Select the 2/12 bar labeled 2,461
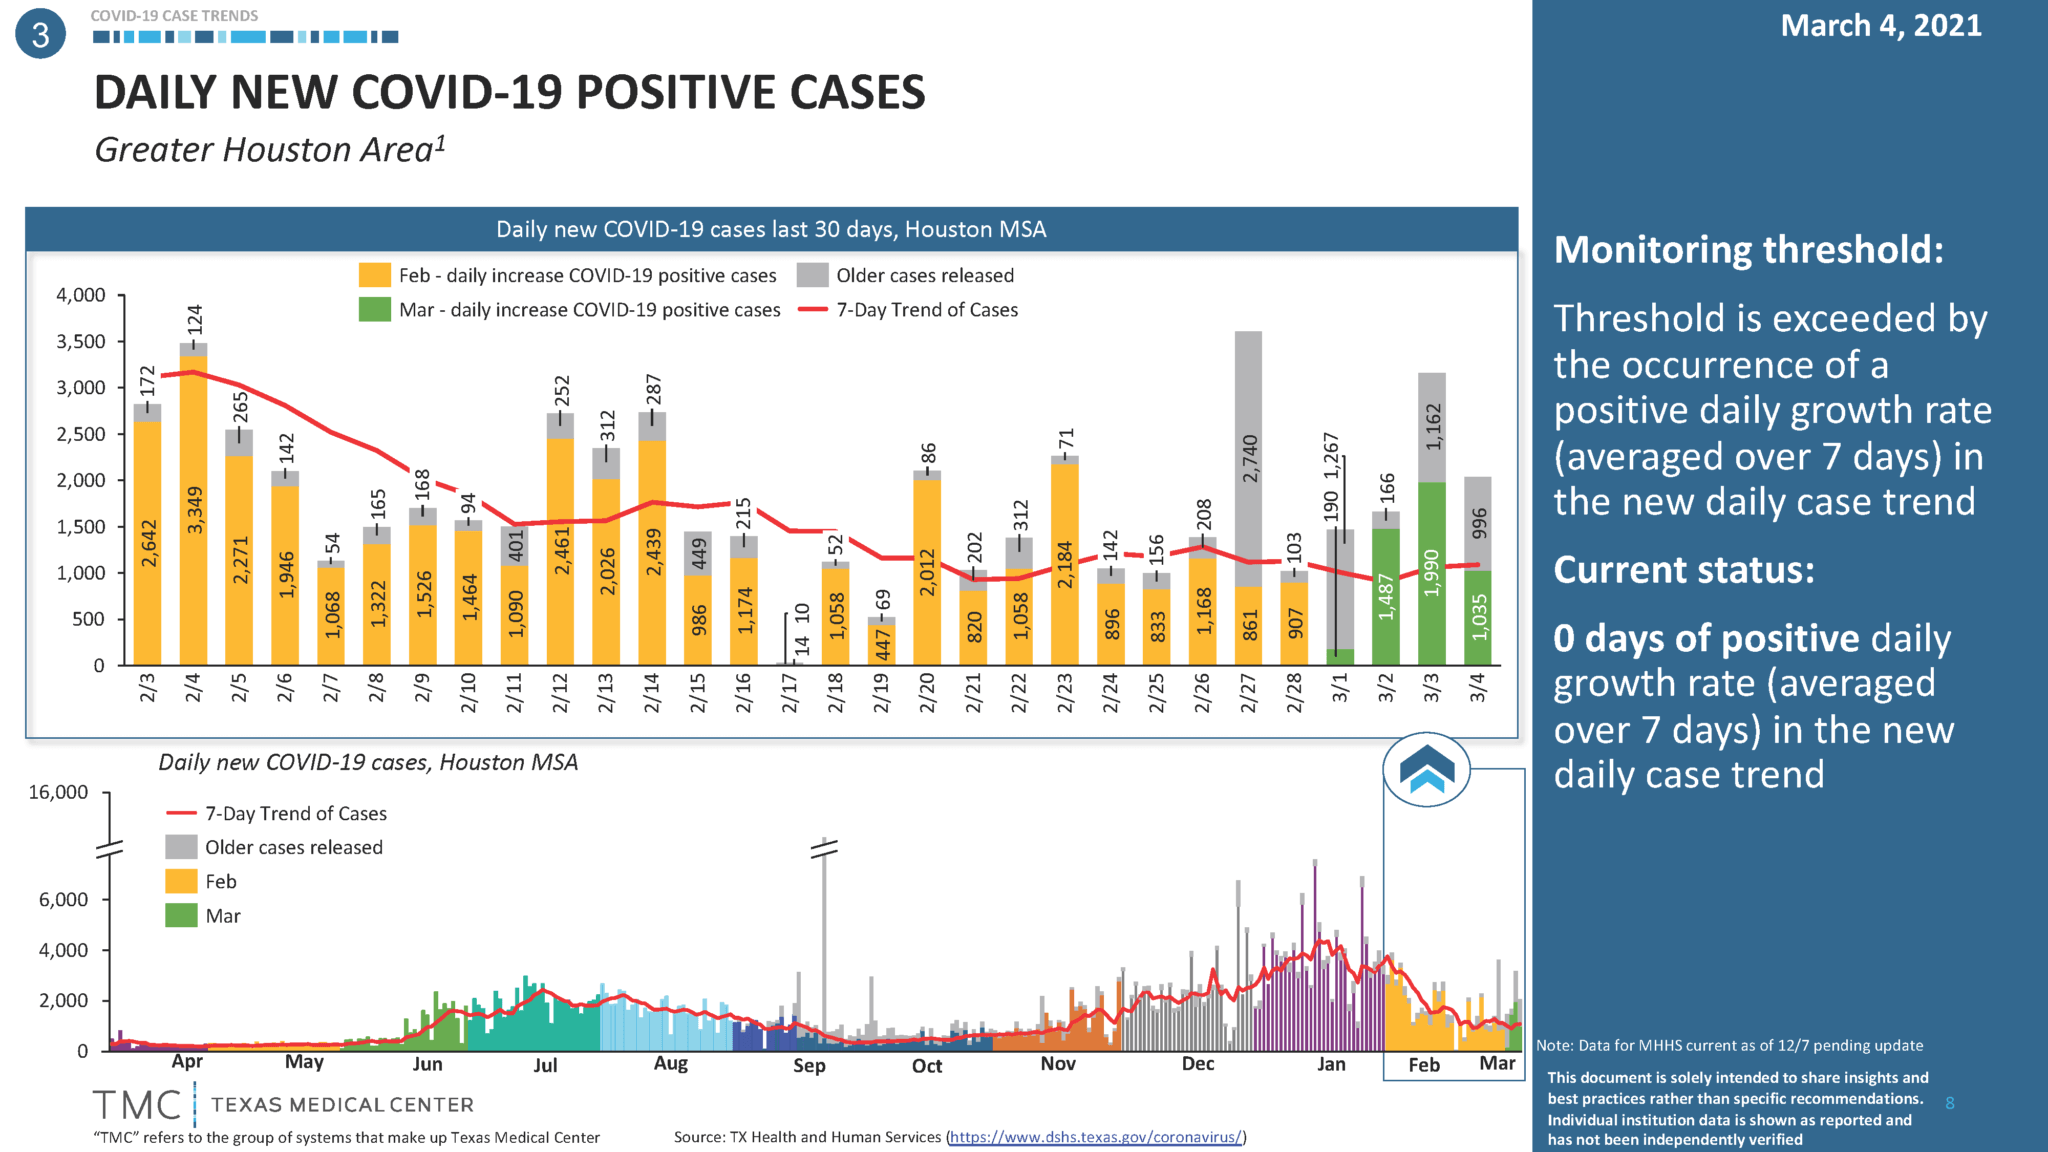Viewport: 2048px width, 1152px height. pyautogui.click(x=560, y=552)
